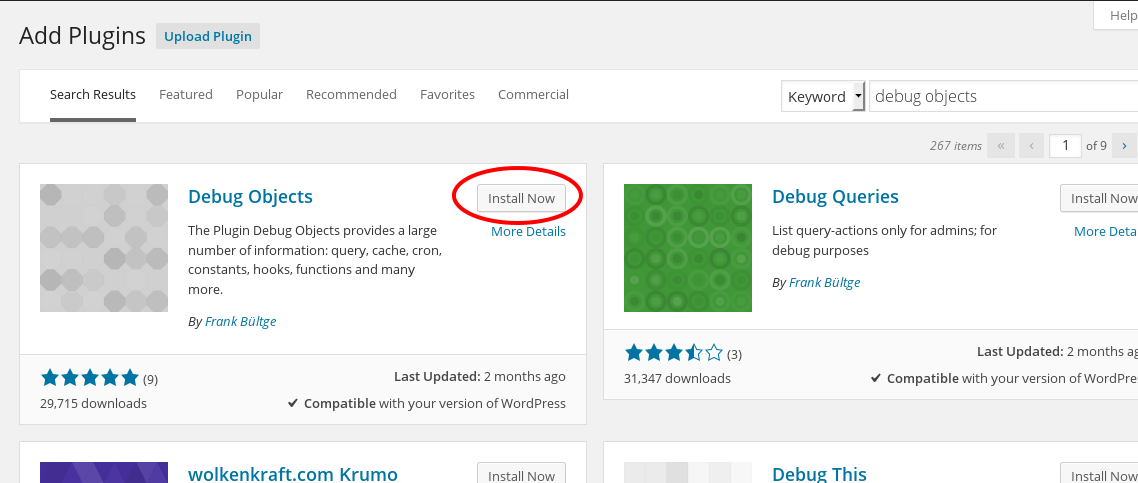This screenshot has width=1138, height=483.
Task: Install the Debug Queries plugin now
Action: (1100, 198)
